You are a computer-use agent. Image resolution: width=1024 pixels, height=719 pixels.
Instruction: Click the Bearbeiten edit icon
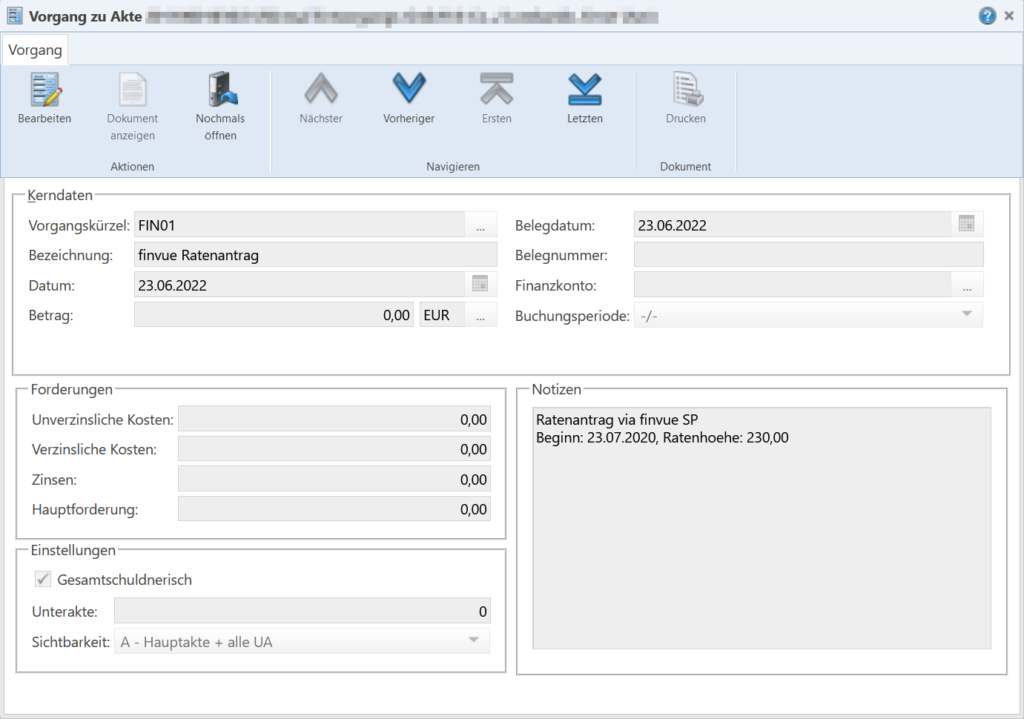tap(44, 90)
